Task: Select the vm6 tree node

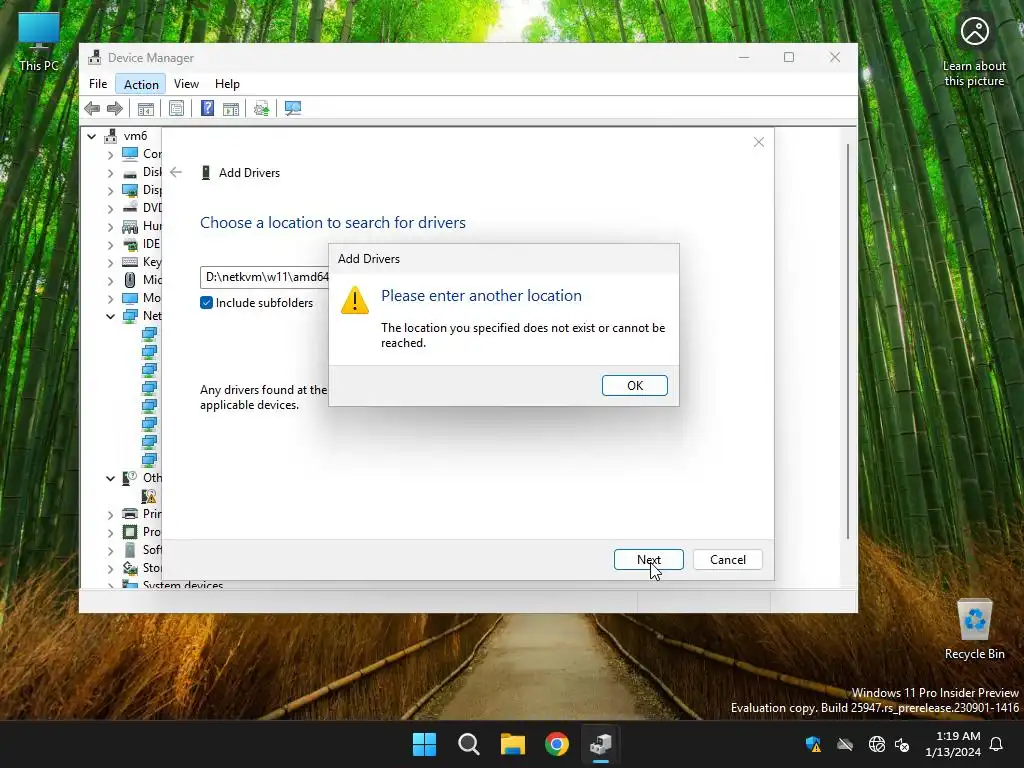Action: (x=135, y=136)
